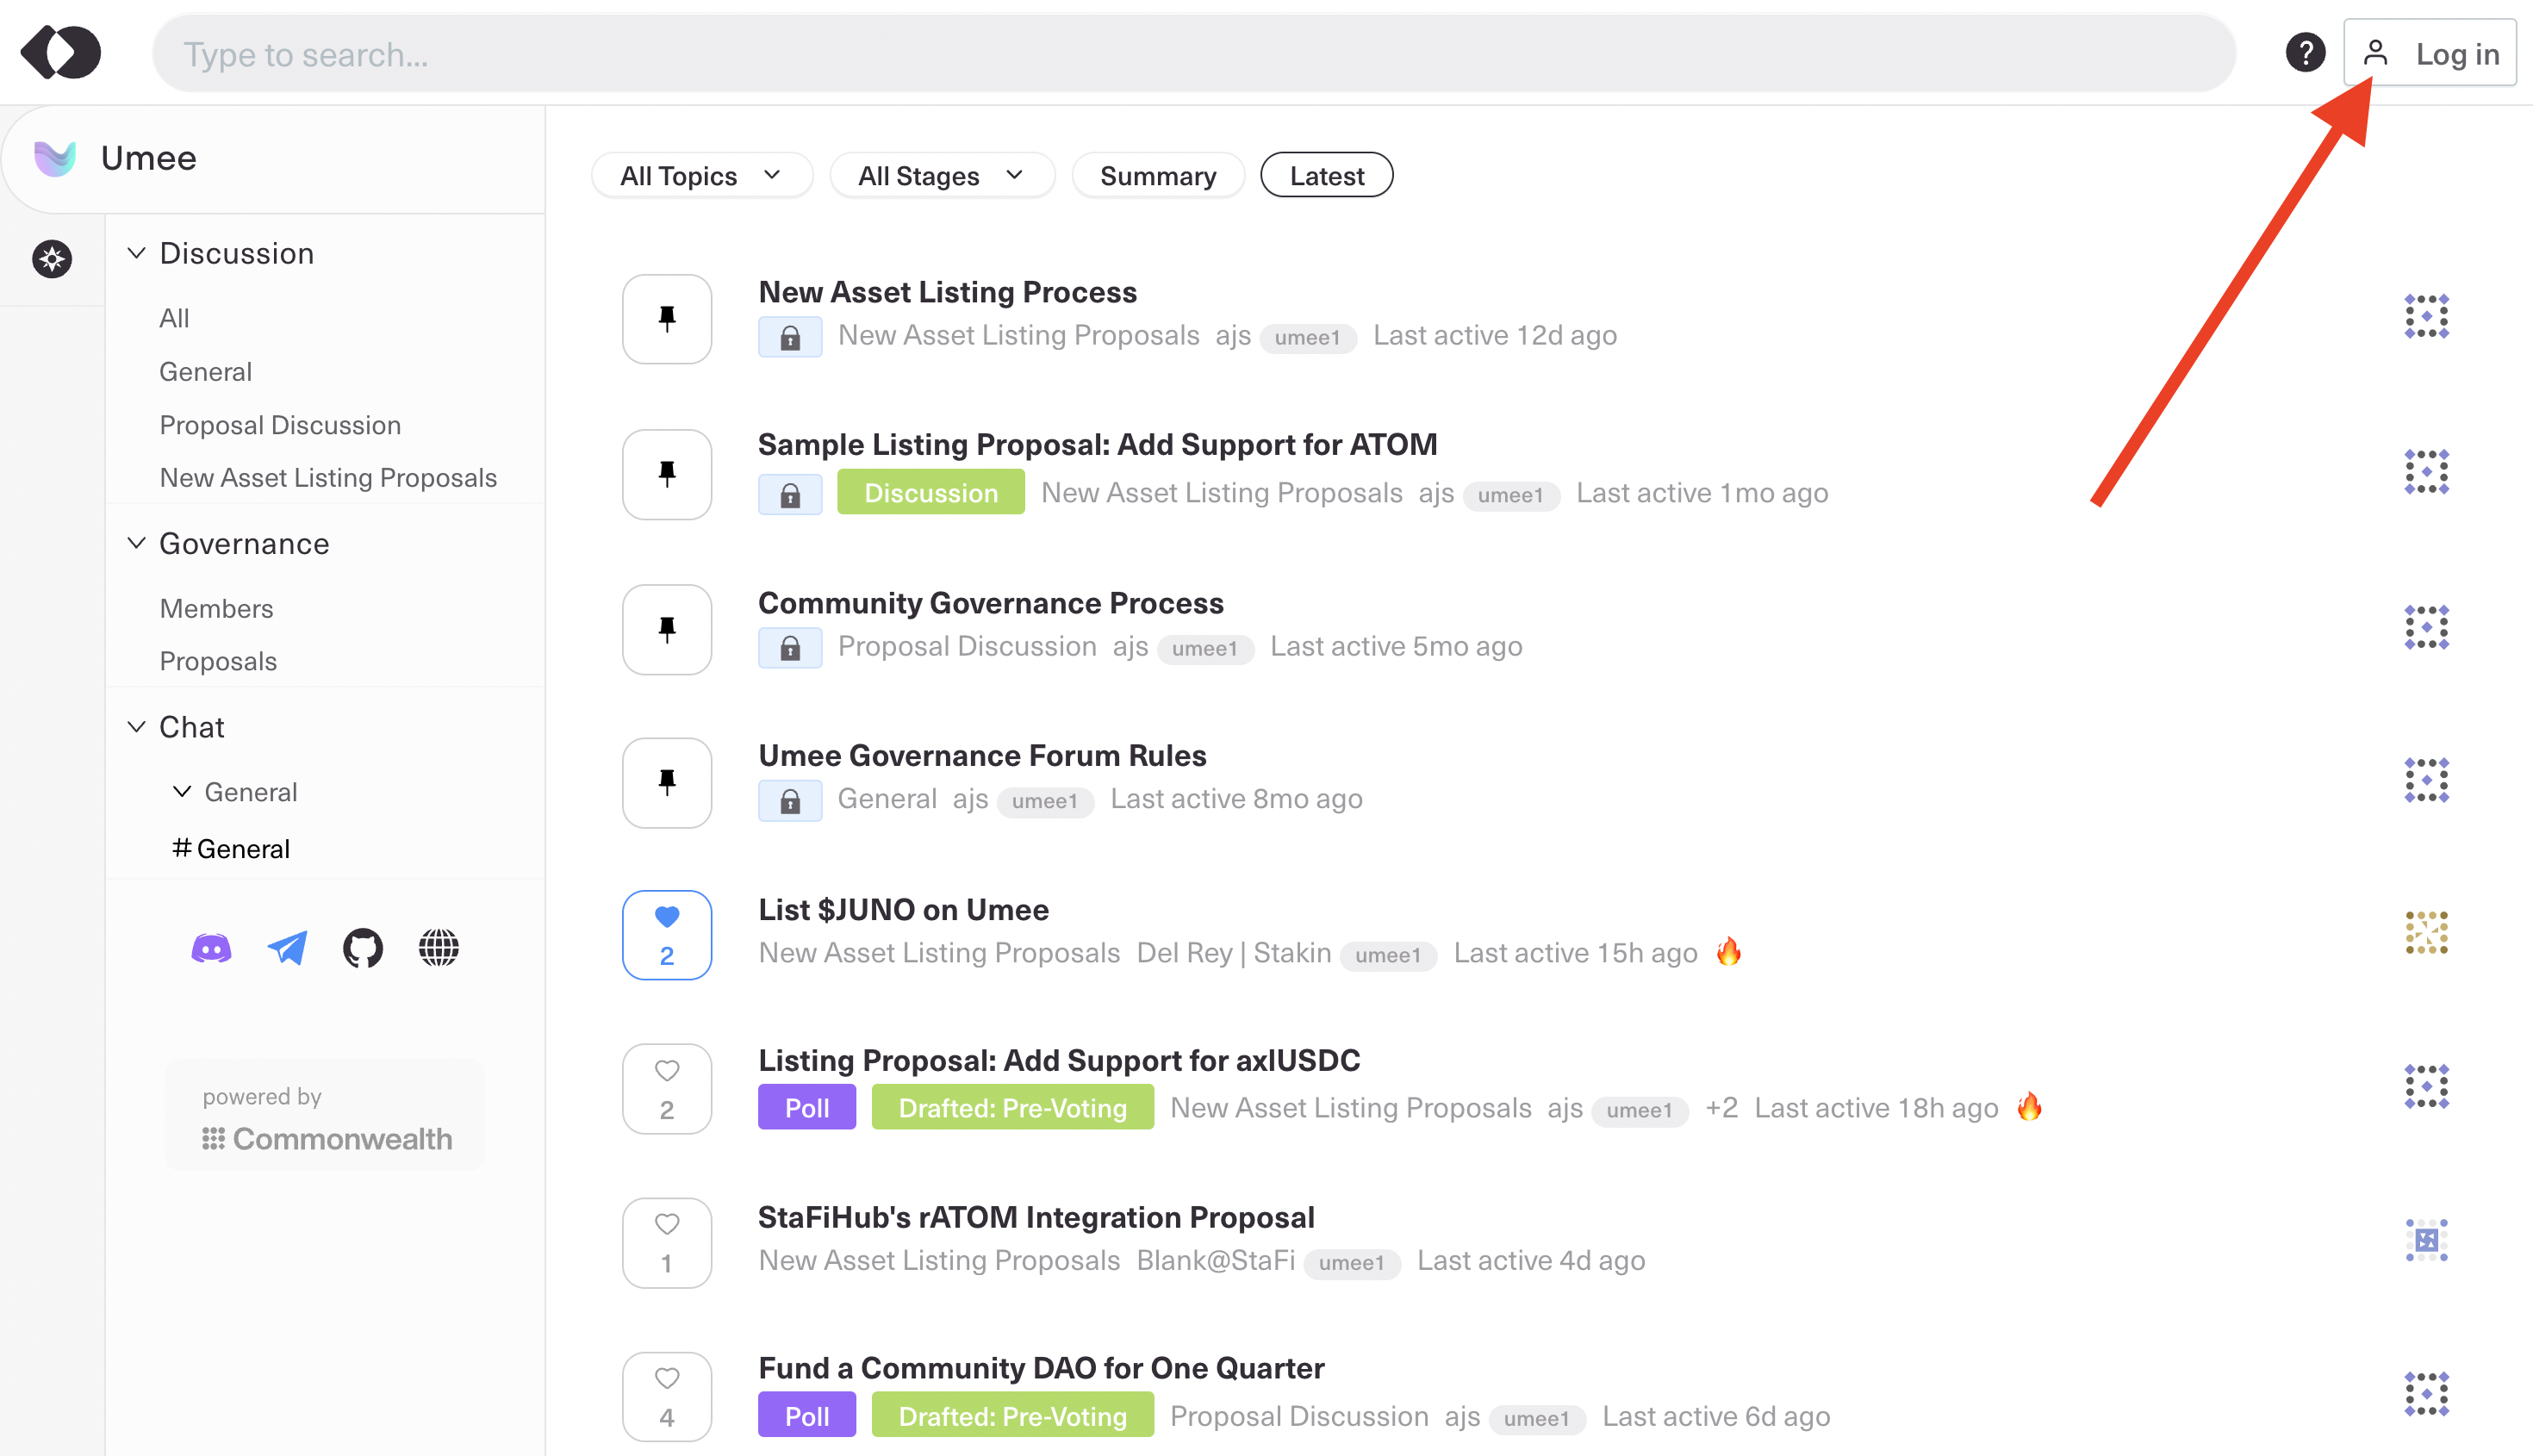Collapse the Governance sidebar section

tap(137, 543)
